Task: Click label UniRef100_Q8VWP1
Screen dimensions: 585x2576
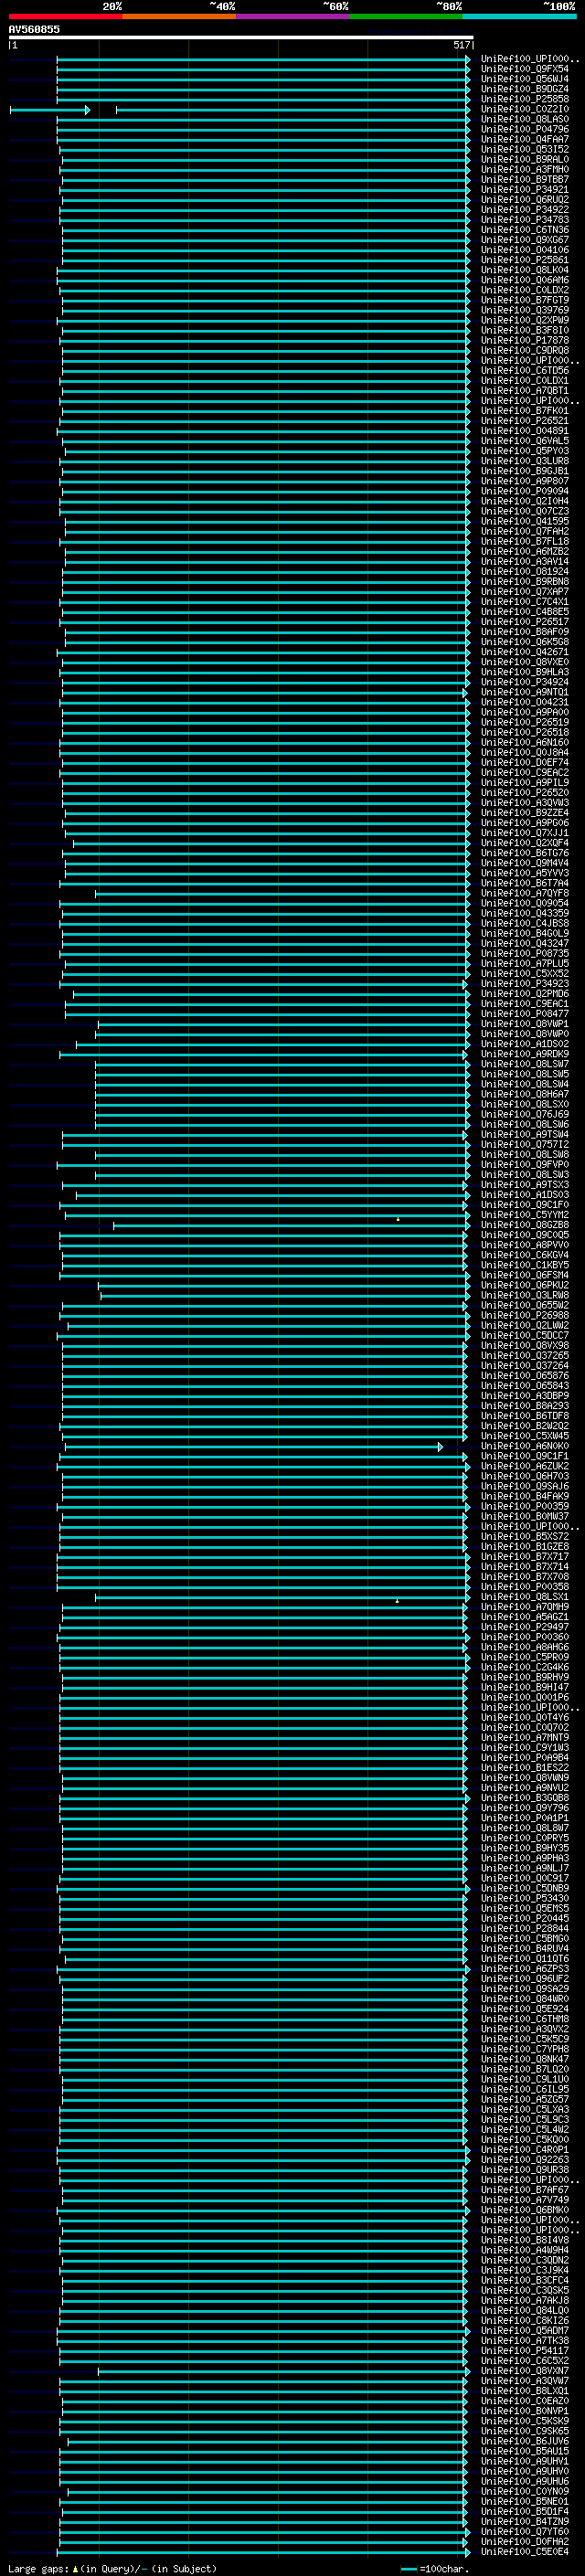Action: pyautogui.click(x=525, y=1024)
